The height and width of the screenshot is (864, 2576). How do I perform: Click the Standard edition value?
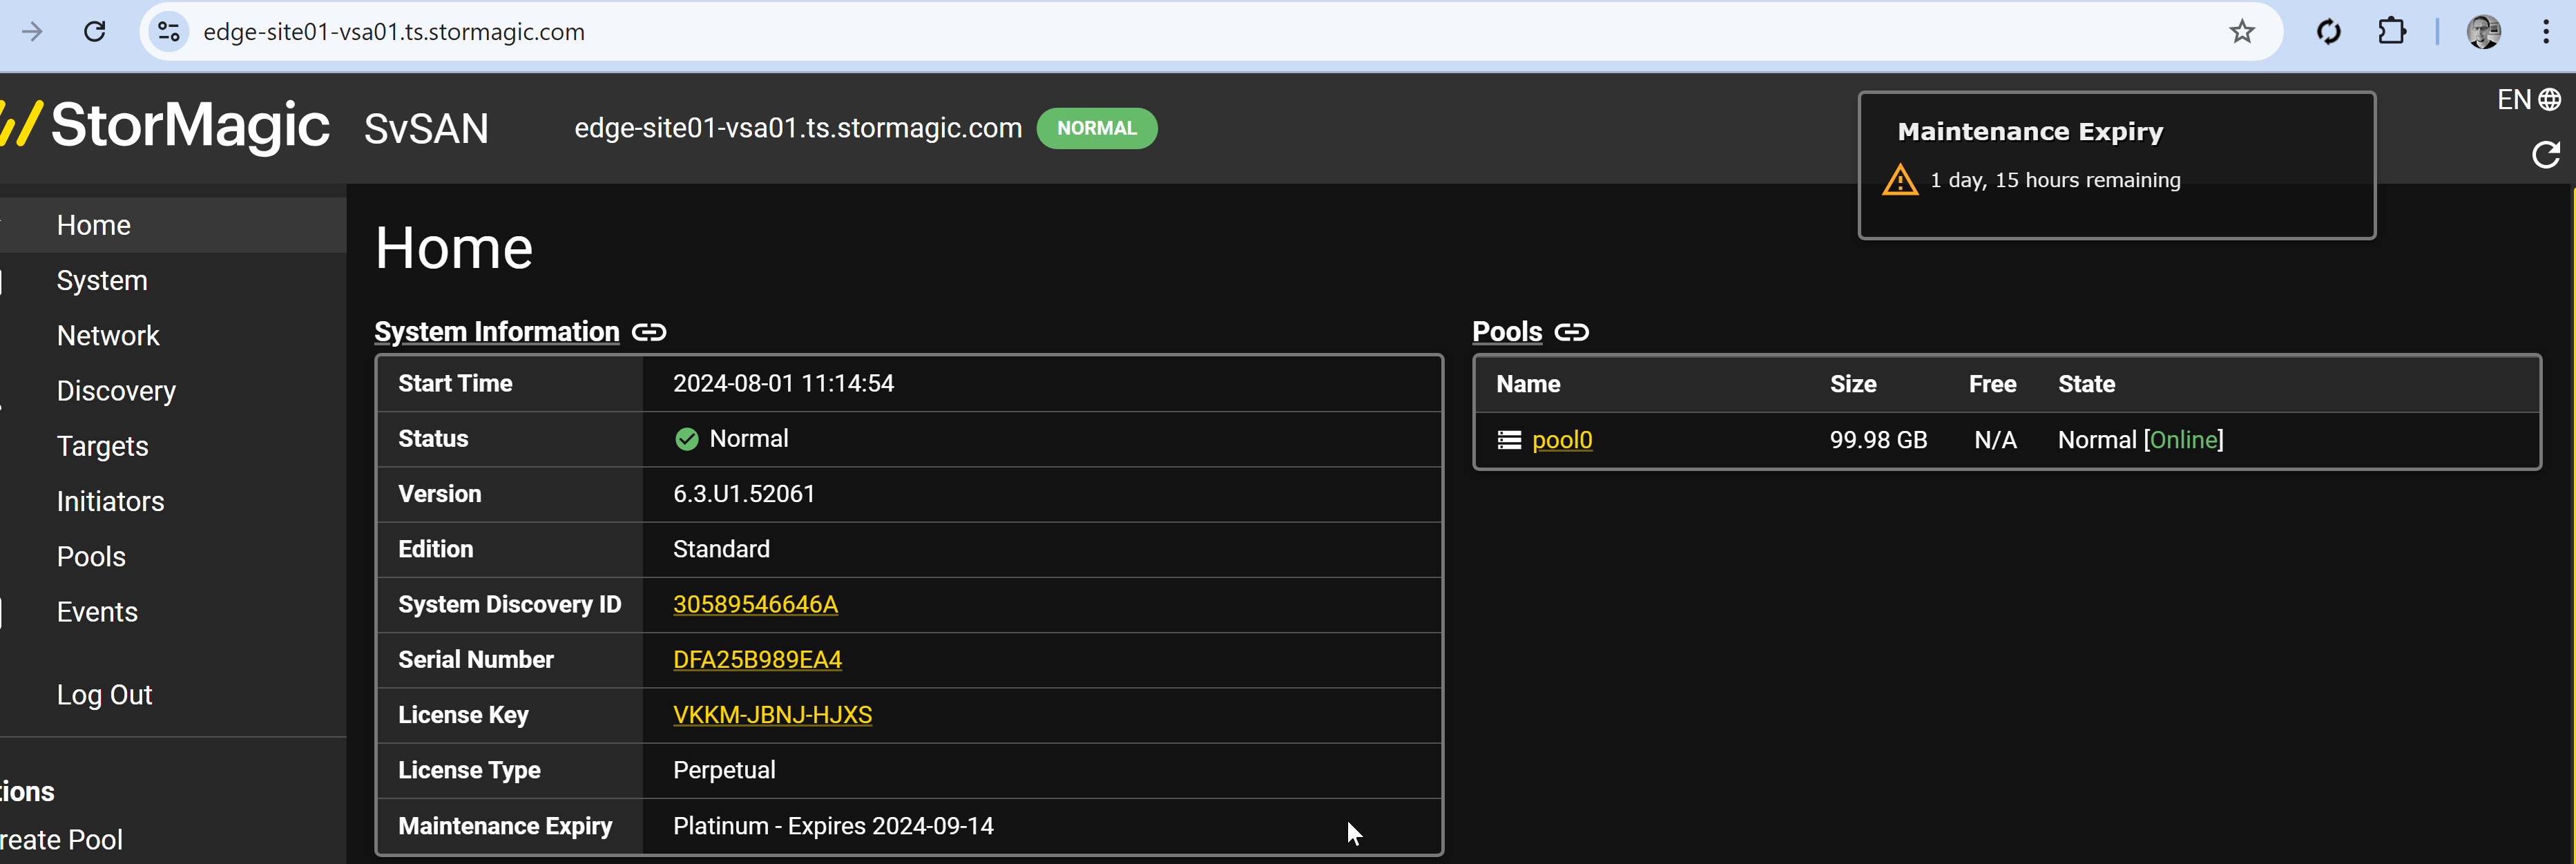(721, 549)
